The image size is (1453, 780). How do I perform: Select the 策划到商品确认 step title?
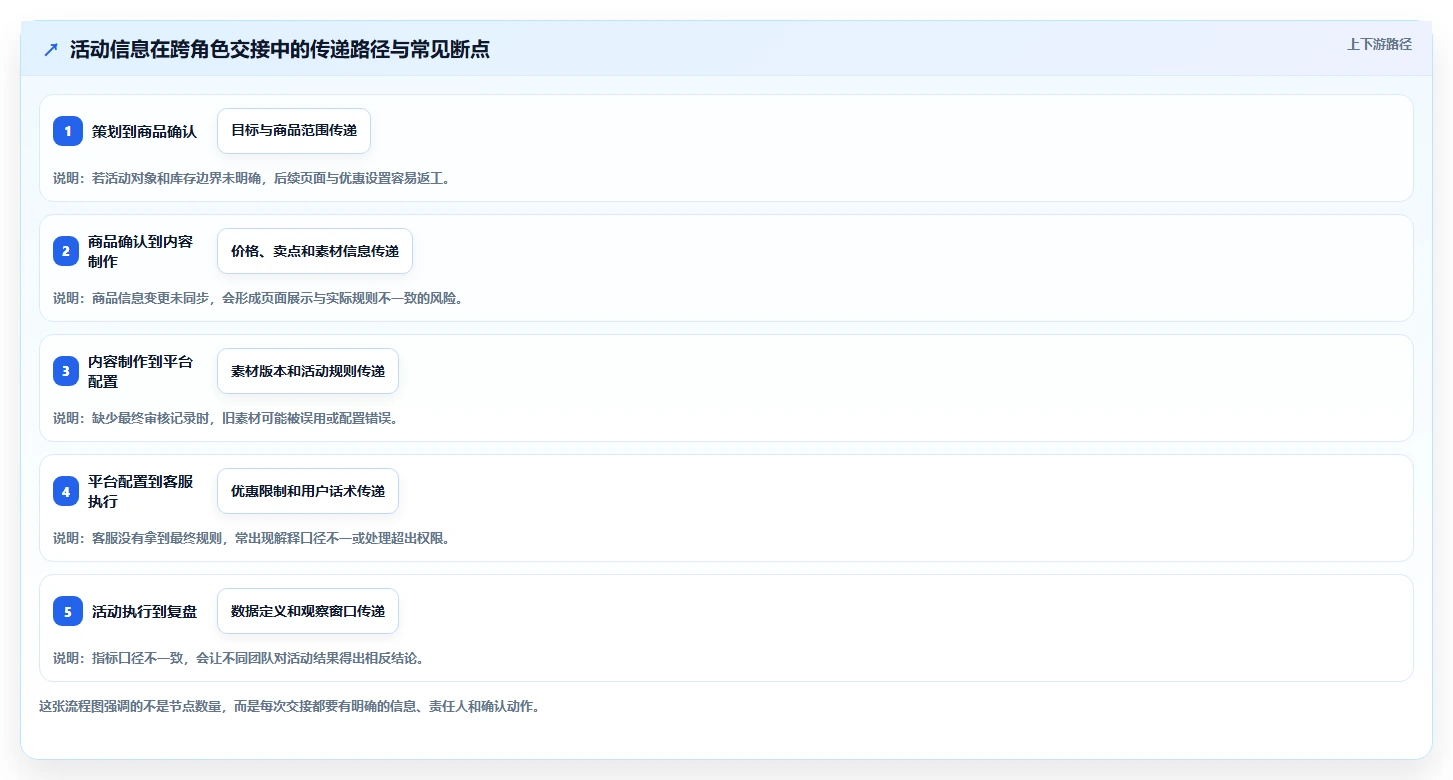144,131
